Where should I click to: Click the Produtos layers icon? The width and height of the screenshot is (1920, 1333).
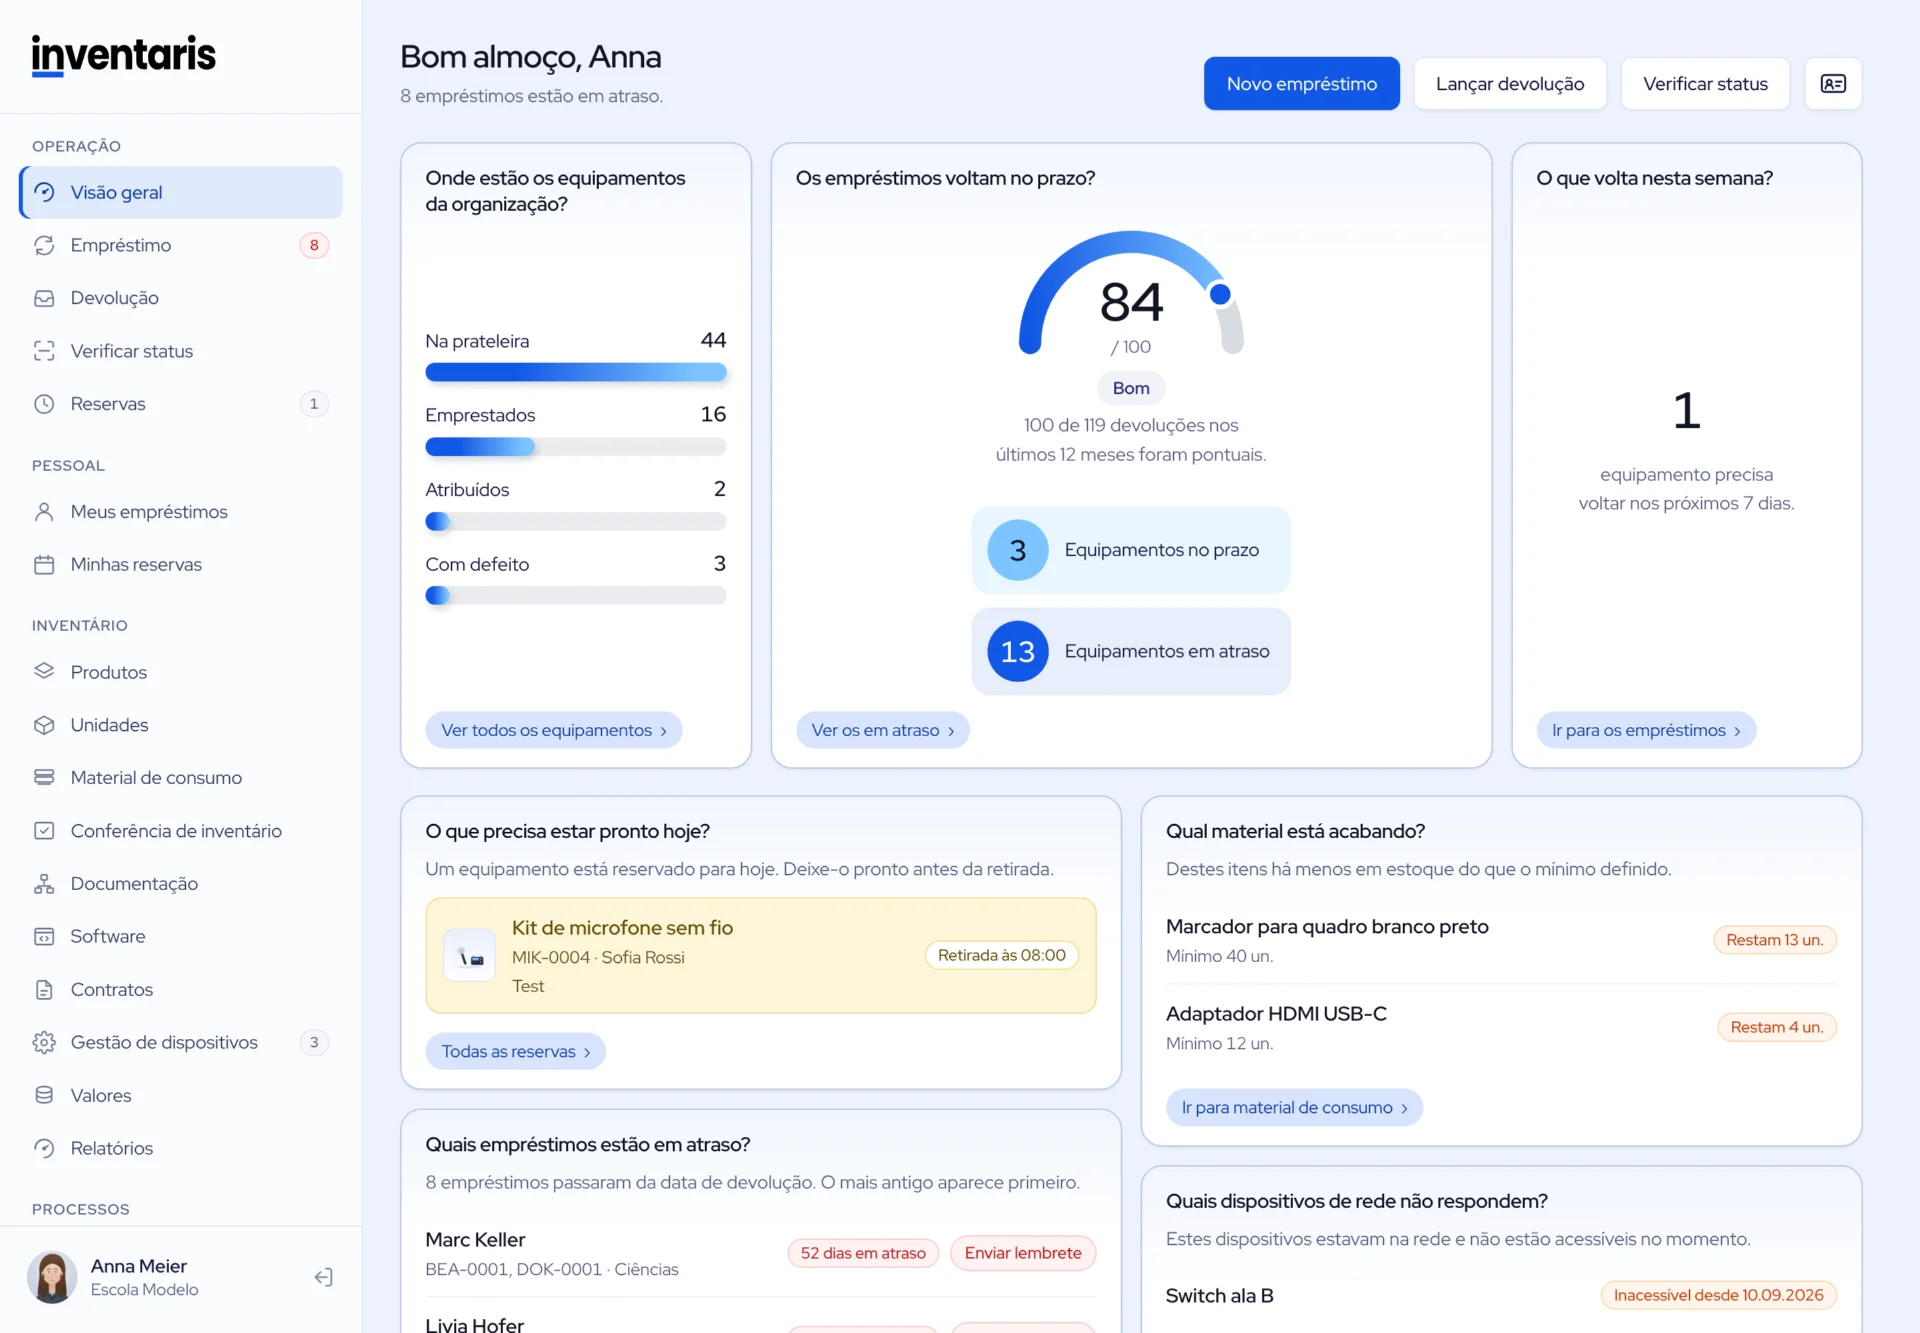coord(44,672)
